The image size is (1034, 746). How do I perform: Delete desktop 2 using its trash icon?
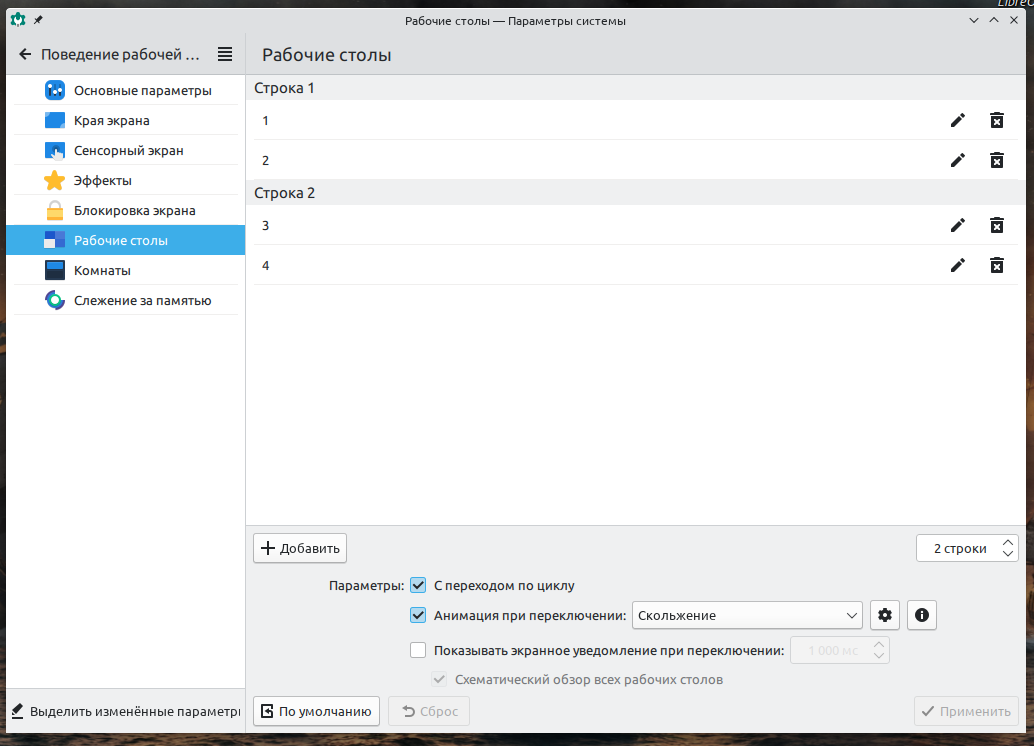coord(996,160)
